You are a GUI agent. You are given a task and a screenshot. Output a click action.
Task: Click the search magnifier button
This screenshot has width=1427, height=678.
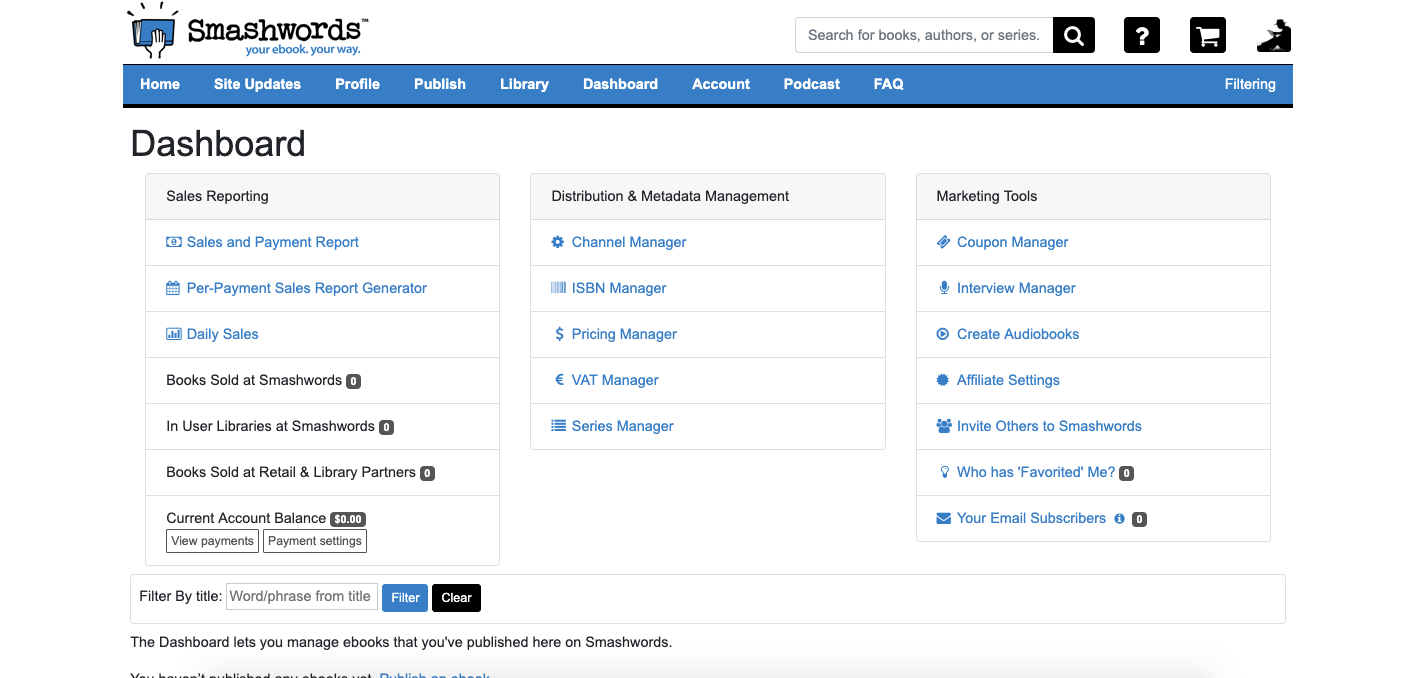(x=1074, y=35)
